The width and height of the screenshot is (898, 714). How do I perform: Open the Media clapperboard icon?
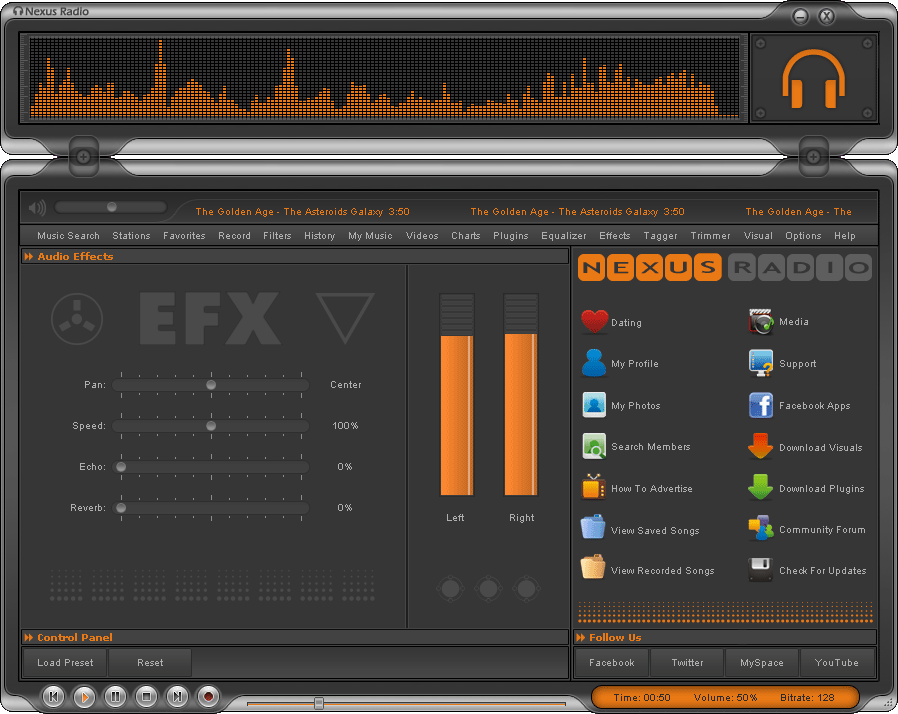click(x=761, y=321)
